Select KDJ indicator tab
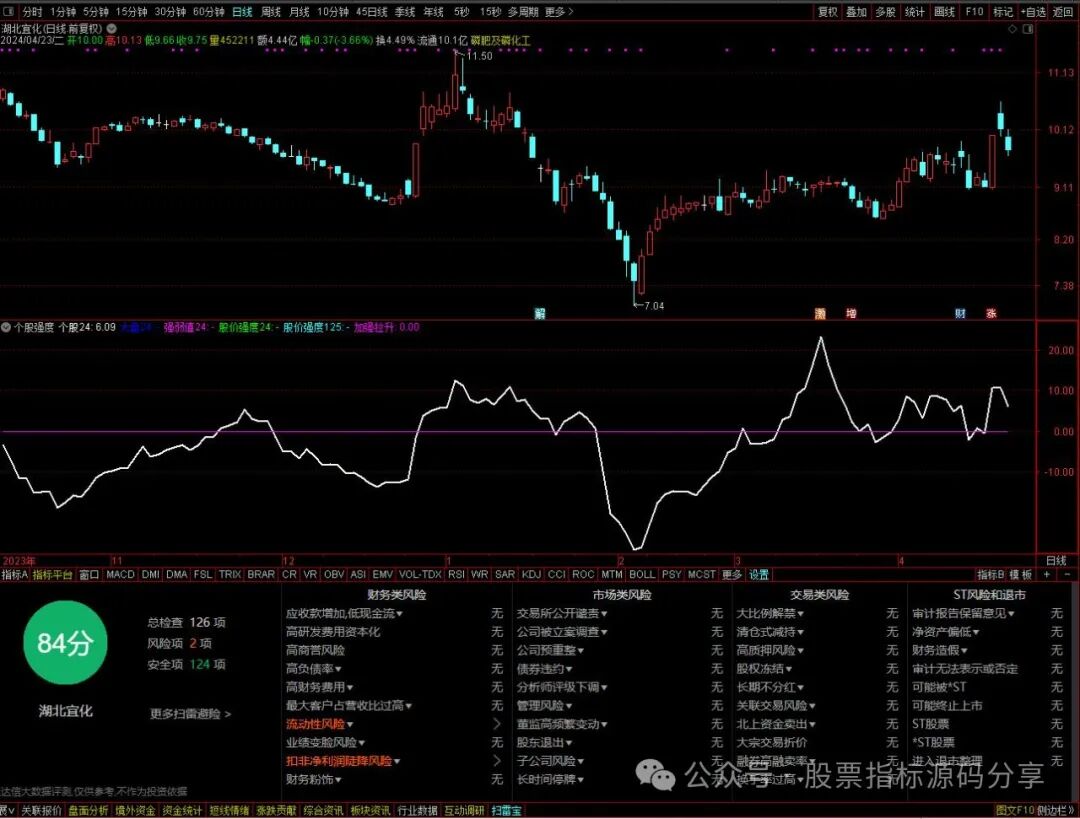 [x=531, y=574]
